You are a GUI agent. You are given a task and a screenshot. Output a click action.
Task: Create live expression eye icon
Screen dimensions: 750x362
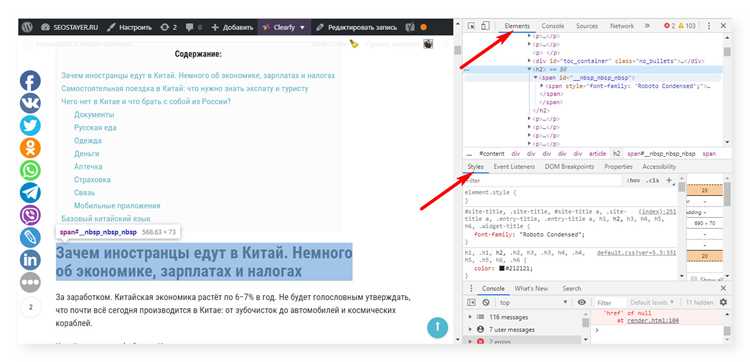[582, 302]
